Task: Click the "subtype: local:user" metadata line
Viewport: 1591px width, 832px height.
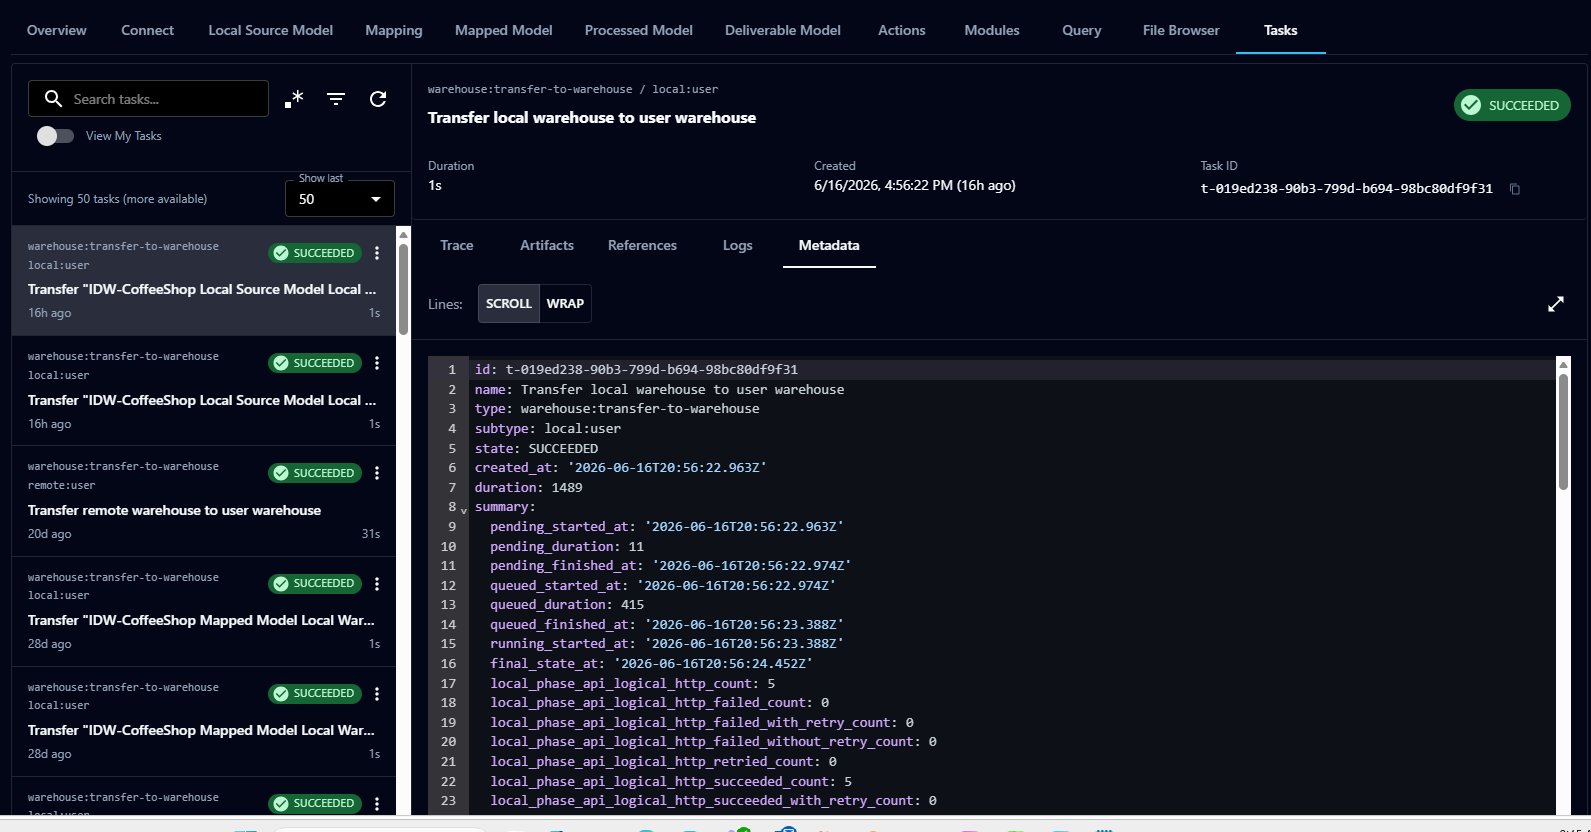Action: coord(548,429)
